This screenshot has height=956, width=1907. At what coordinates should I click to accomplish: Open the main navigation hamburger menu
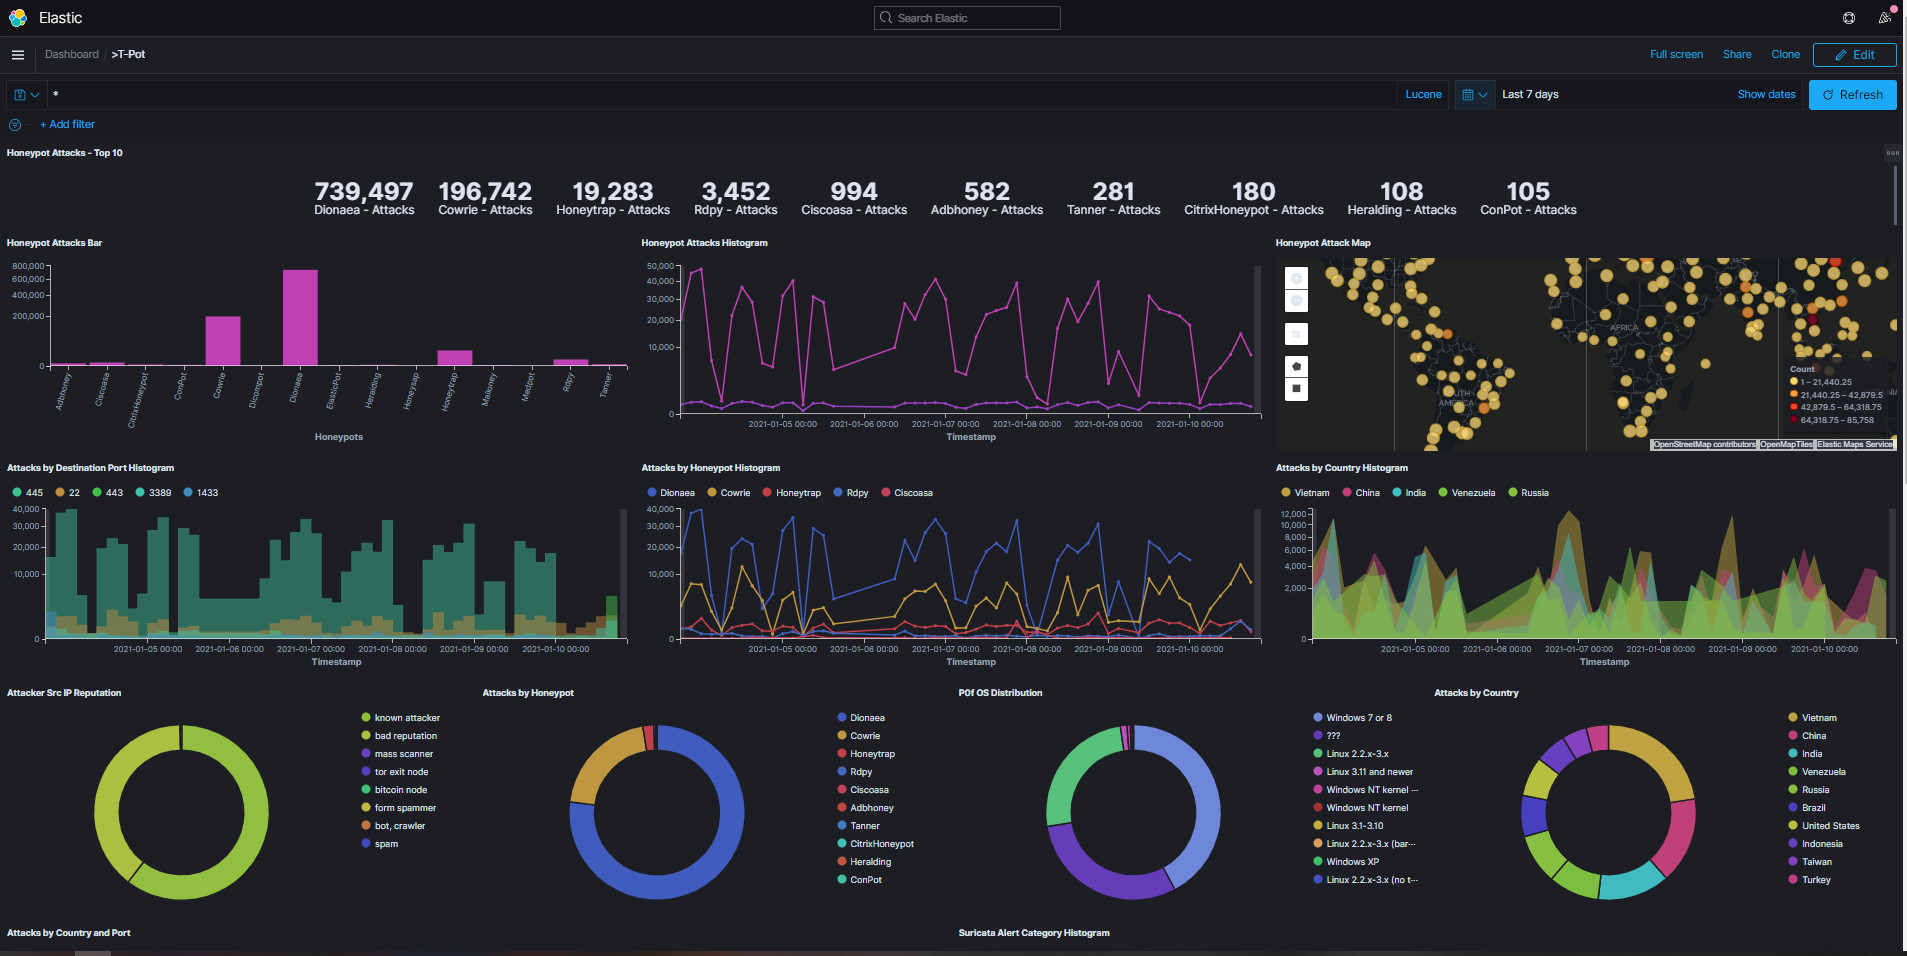point(18,55)
